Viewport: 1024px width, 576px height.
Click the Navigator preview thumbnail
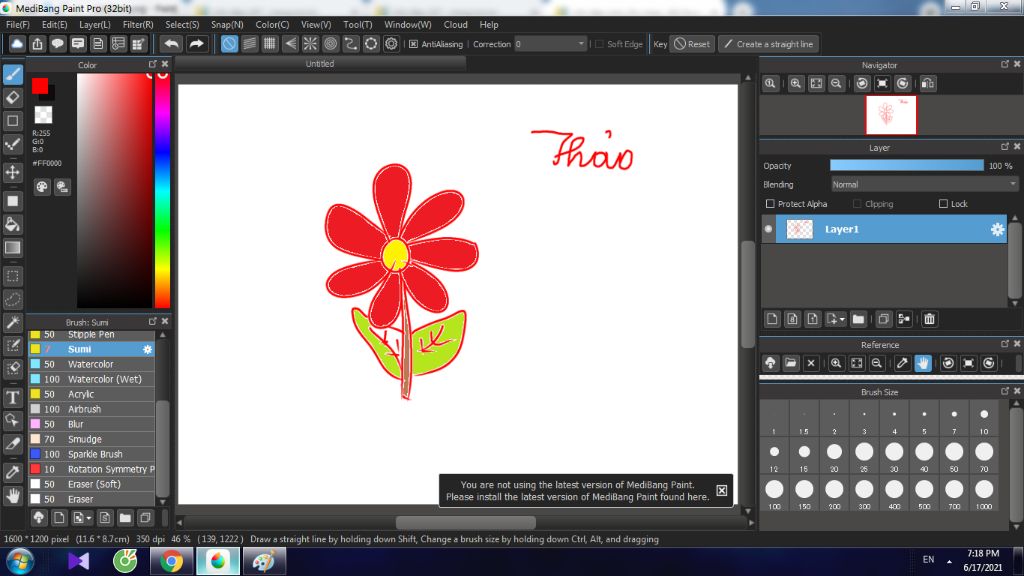pyautogui.click(x=891, y=115)
